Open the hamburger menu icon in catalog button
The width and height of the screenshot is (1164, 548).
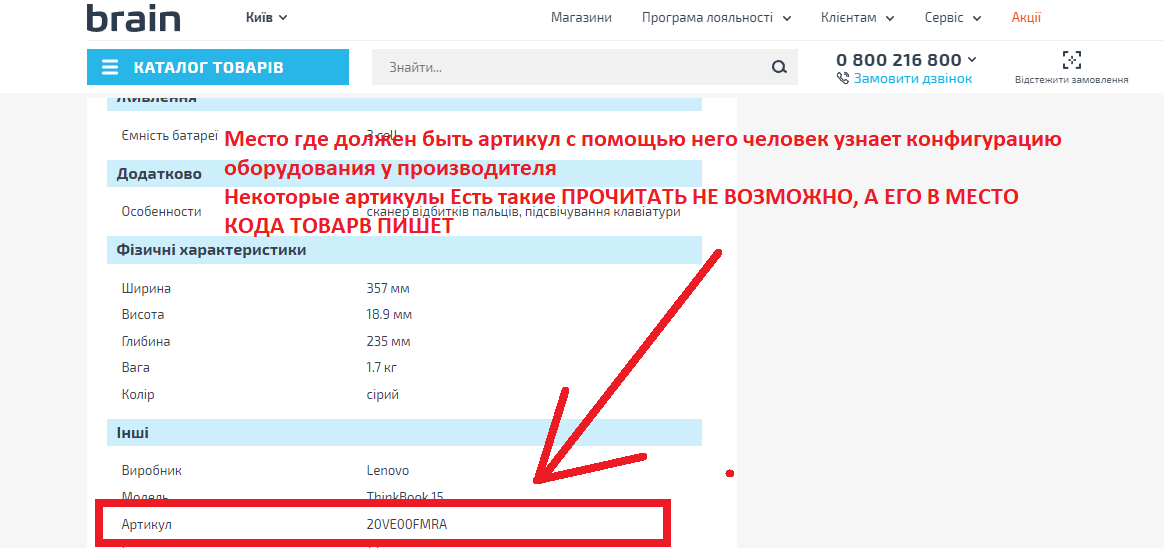point(110,68)
